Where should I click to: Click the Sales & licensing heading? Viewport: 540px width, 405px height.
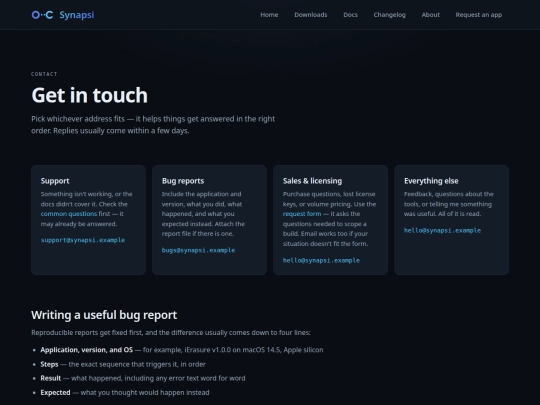[312, 181]
